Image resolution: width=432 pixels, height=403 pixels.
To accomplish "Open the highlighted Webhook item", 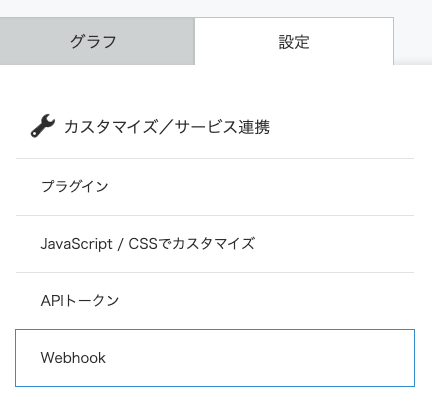I will tap(215, 358).
